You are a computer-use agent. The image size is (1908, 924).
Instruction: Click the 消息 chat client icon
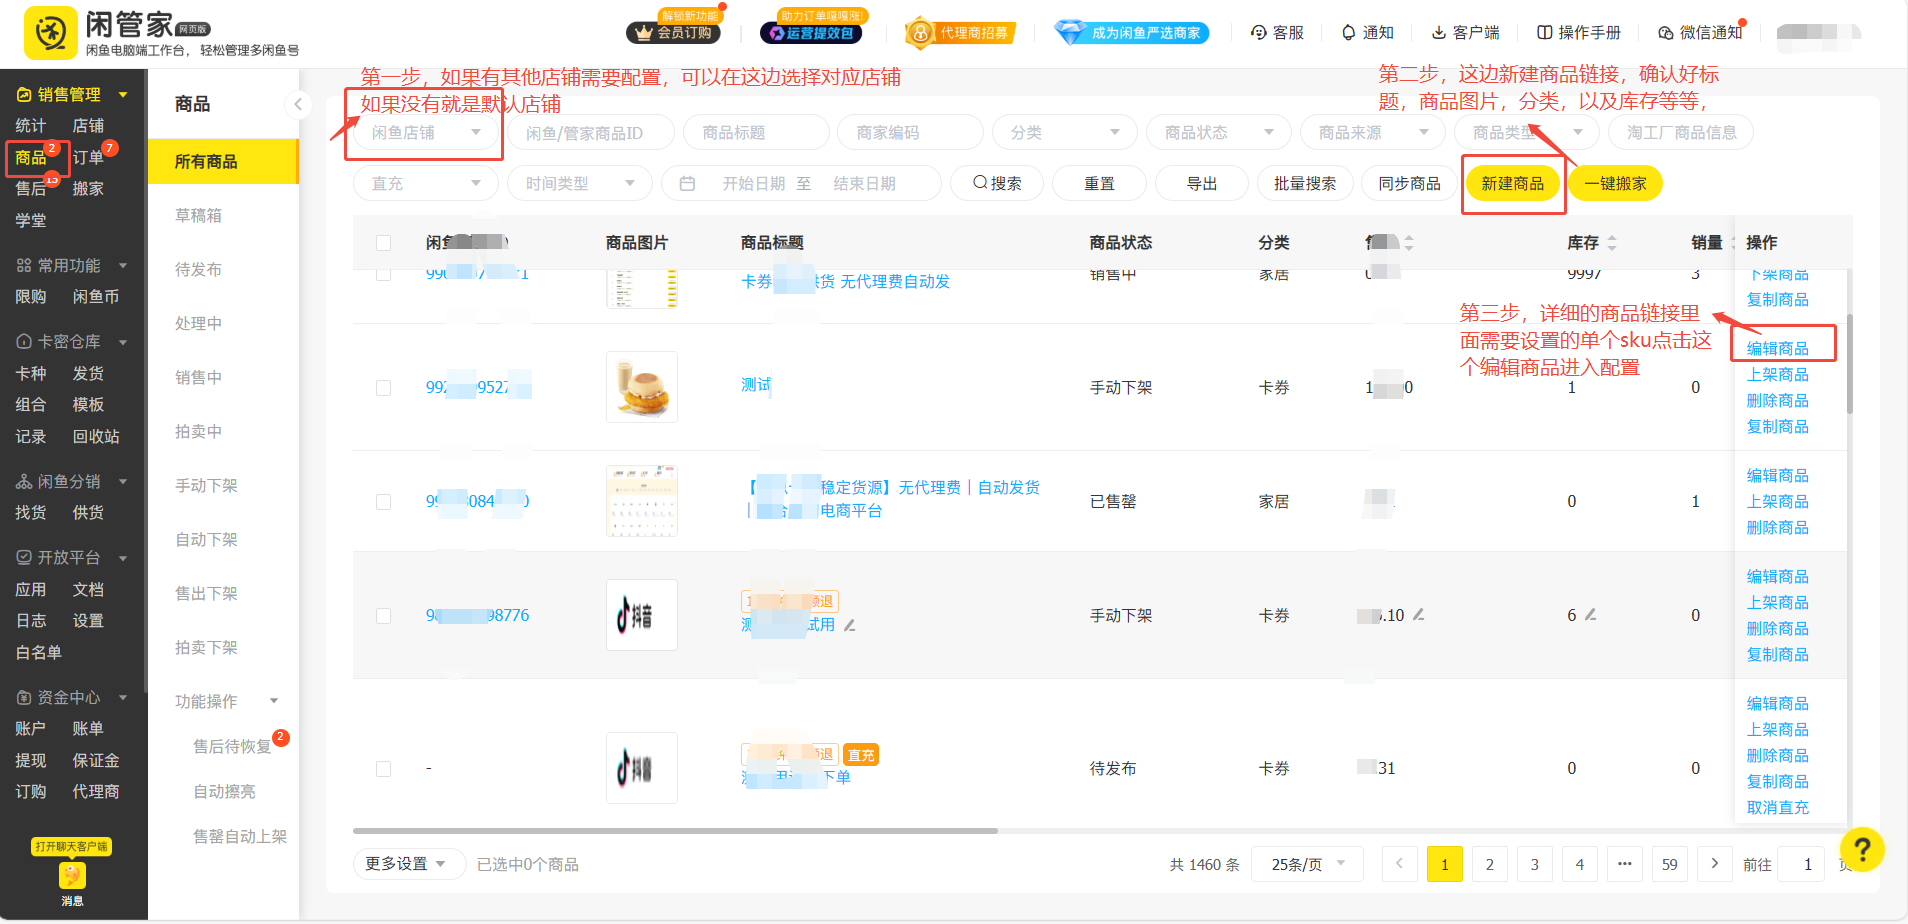coord(72,876)
